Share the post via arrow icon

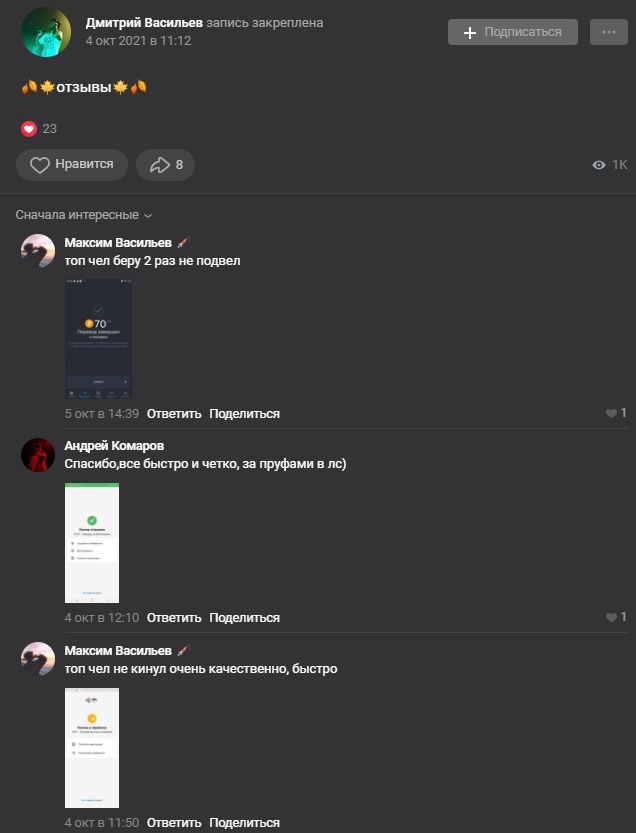(x=165, y=165)
